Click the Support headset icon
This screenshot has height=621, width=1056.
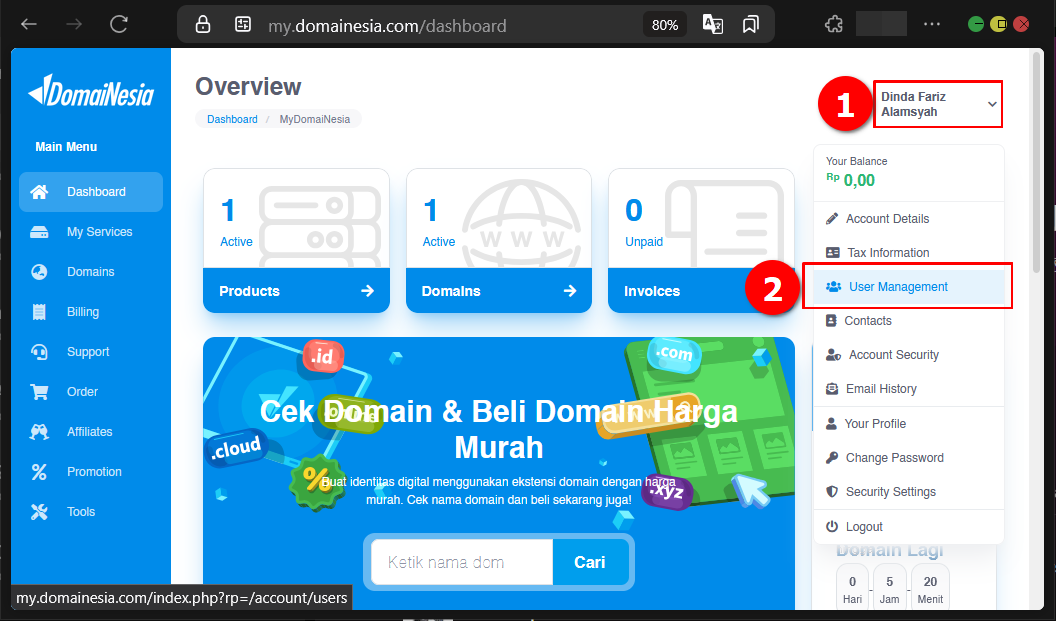(x=39, y=352)
